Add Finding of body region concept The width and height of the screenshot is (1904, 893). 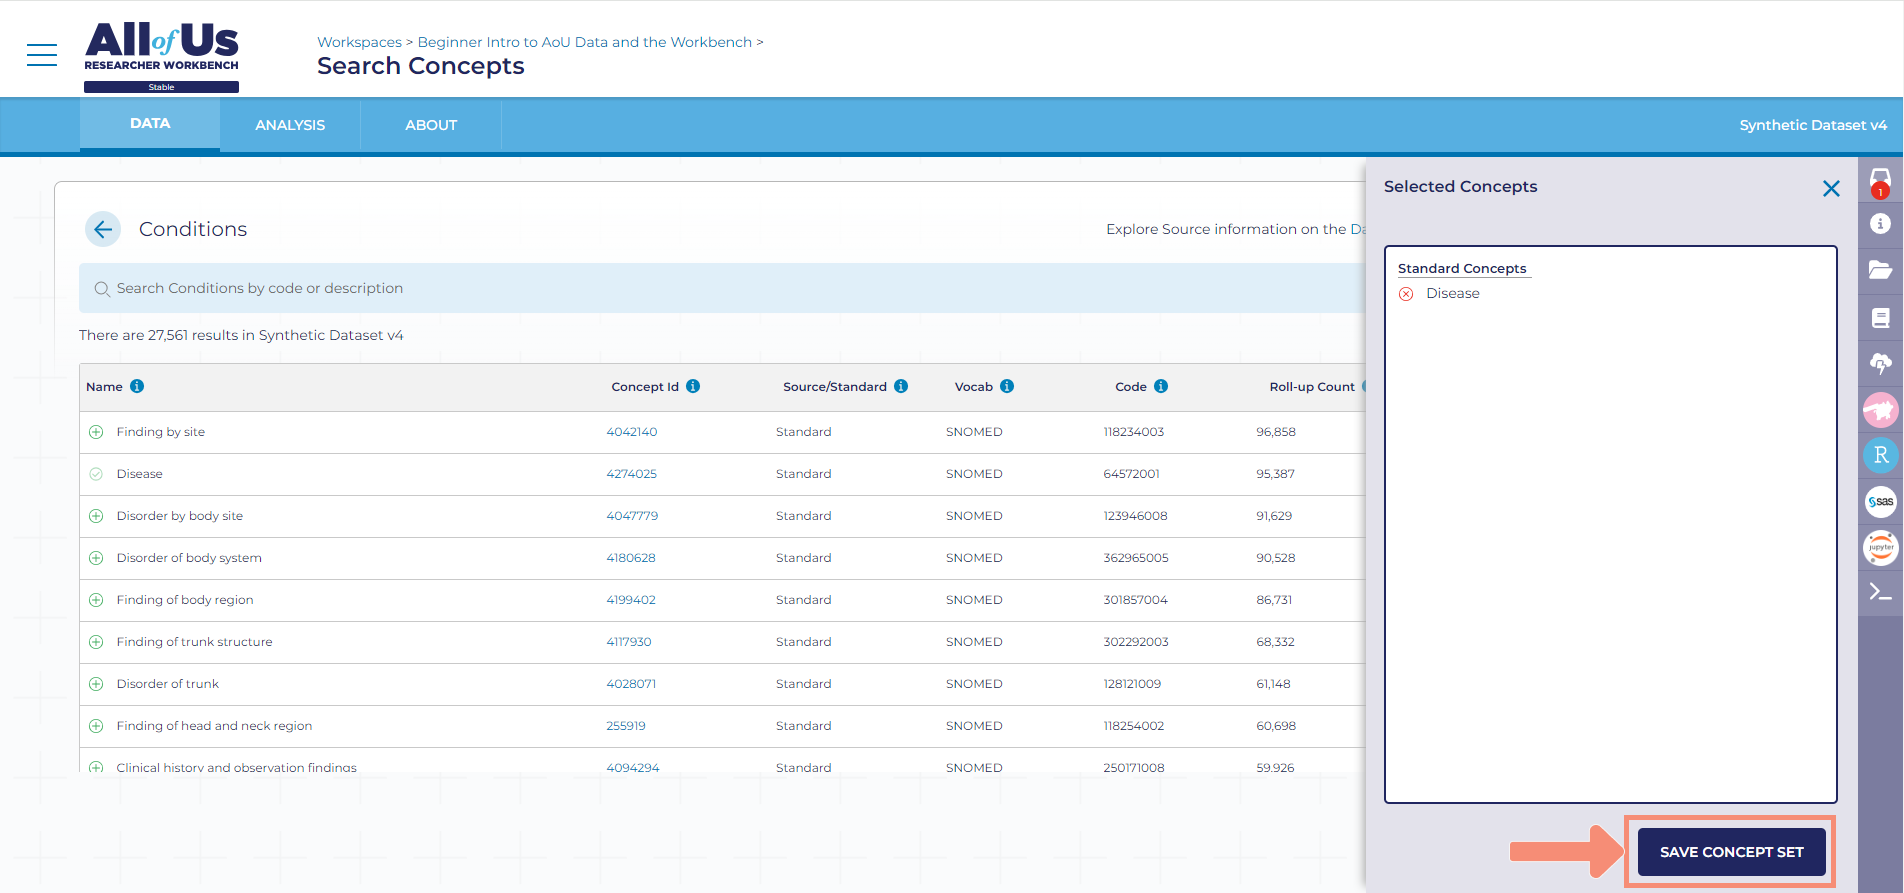[x=96, y=600]
